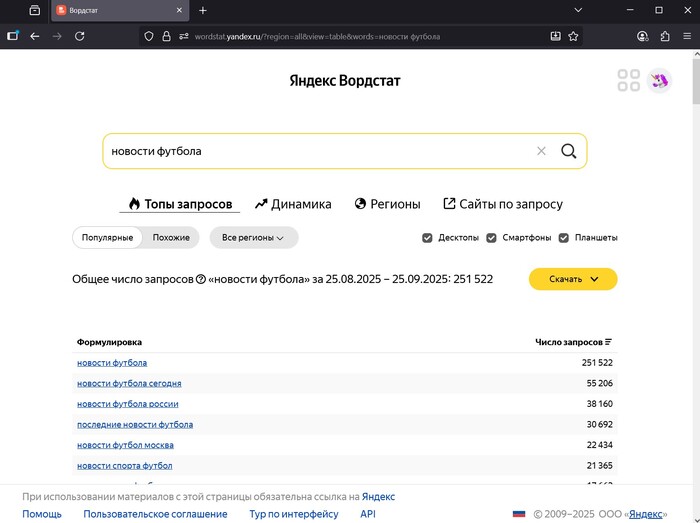
Task: Open the Скачать download dropdown
Action: click(572, 279)
